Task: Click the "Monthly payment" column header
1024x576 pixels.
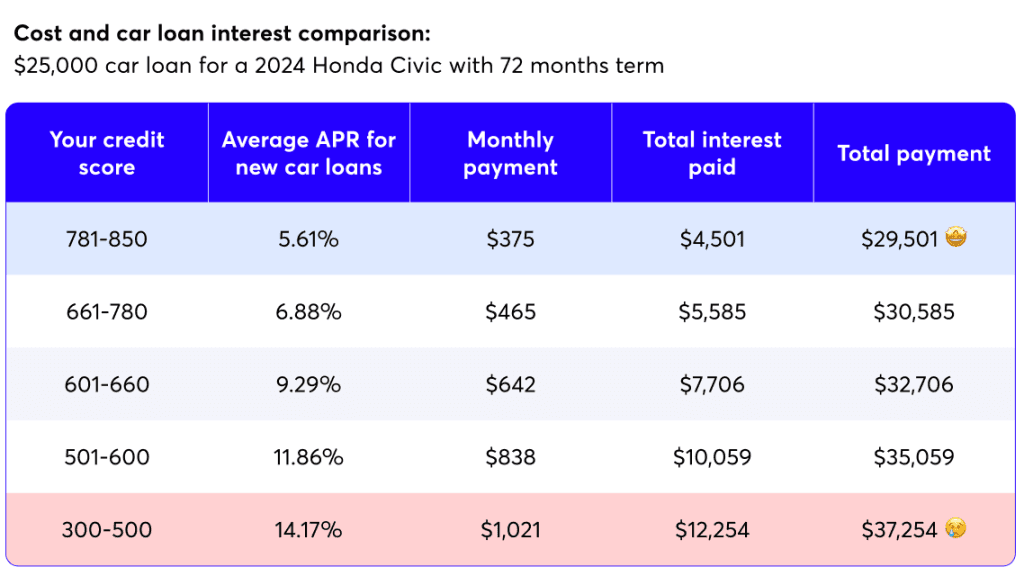Action: [x=510, y=153]
